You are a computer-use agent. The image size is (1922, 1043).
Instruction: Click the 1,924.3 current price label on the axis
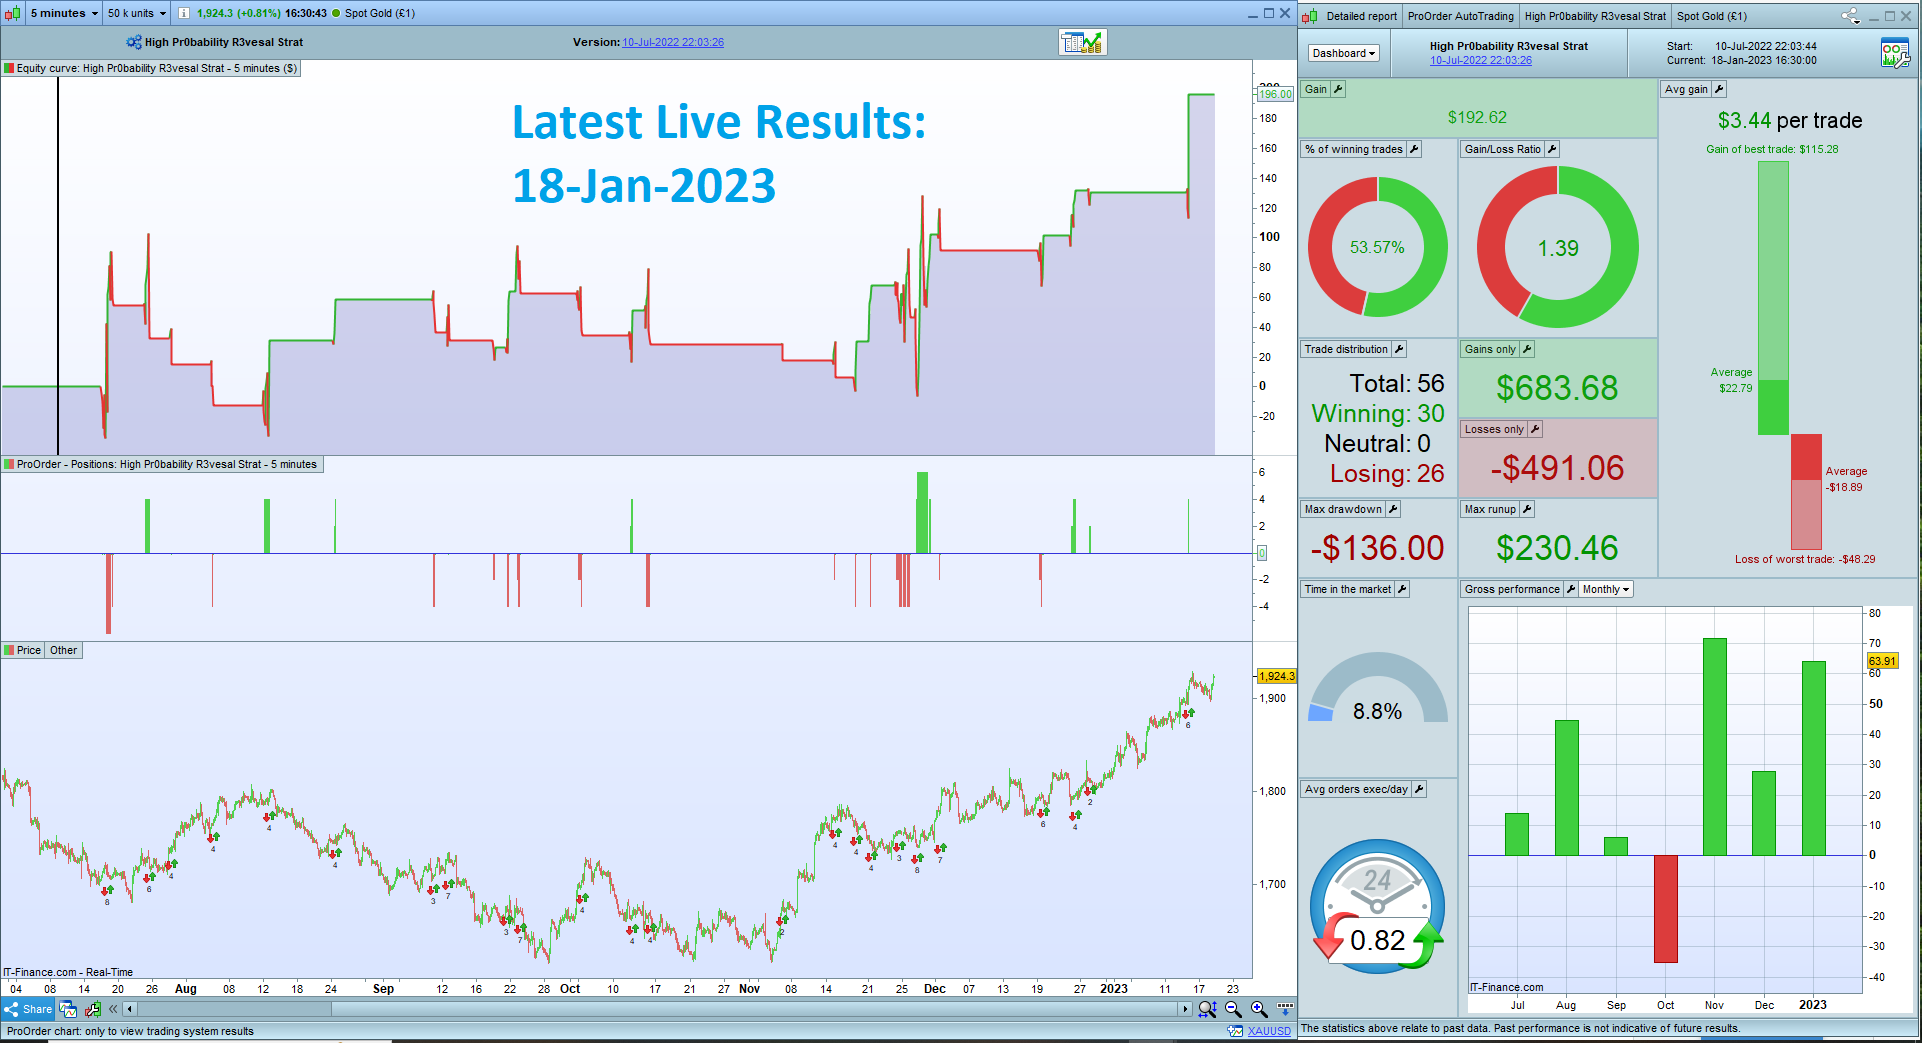1276,676
